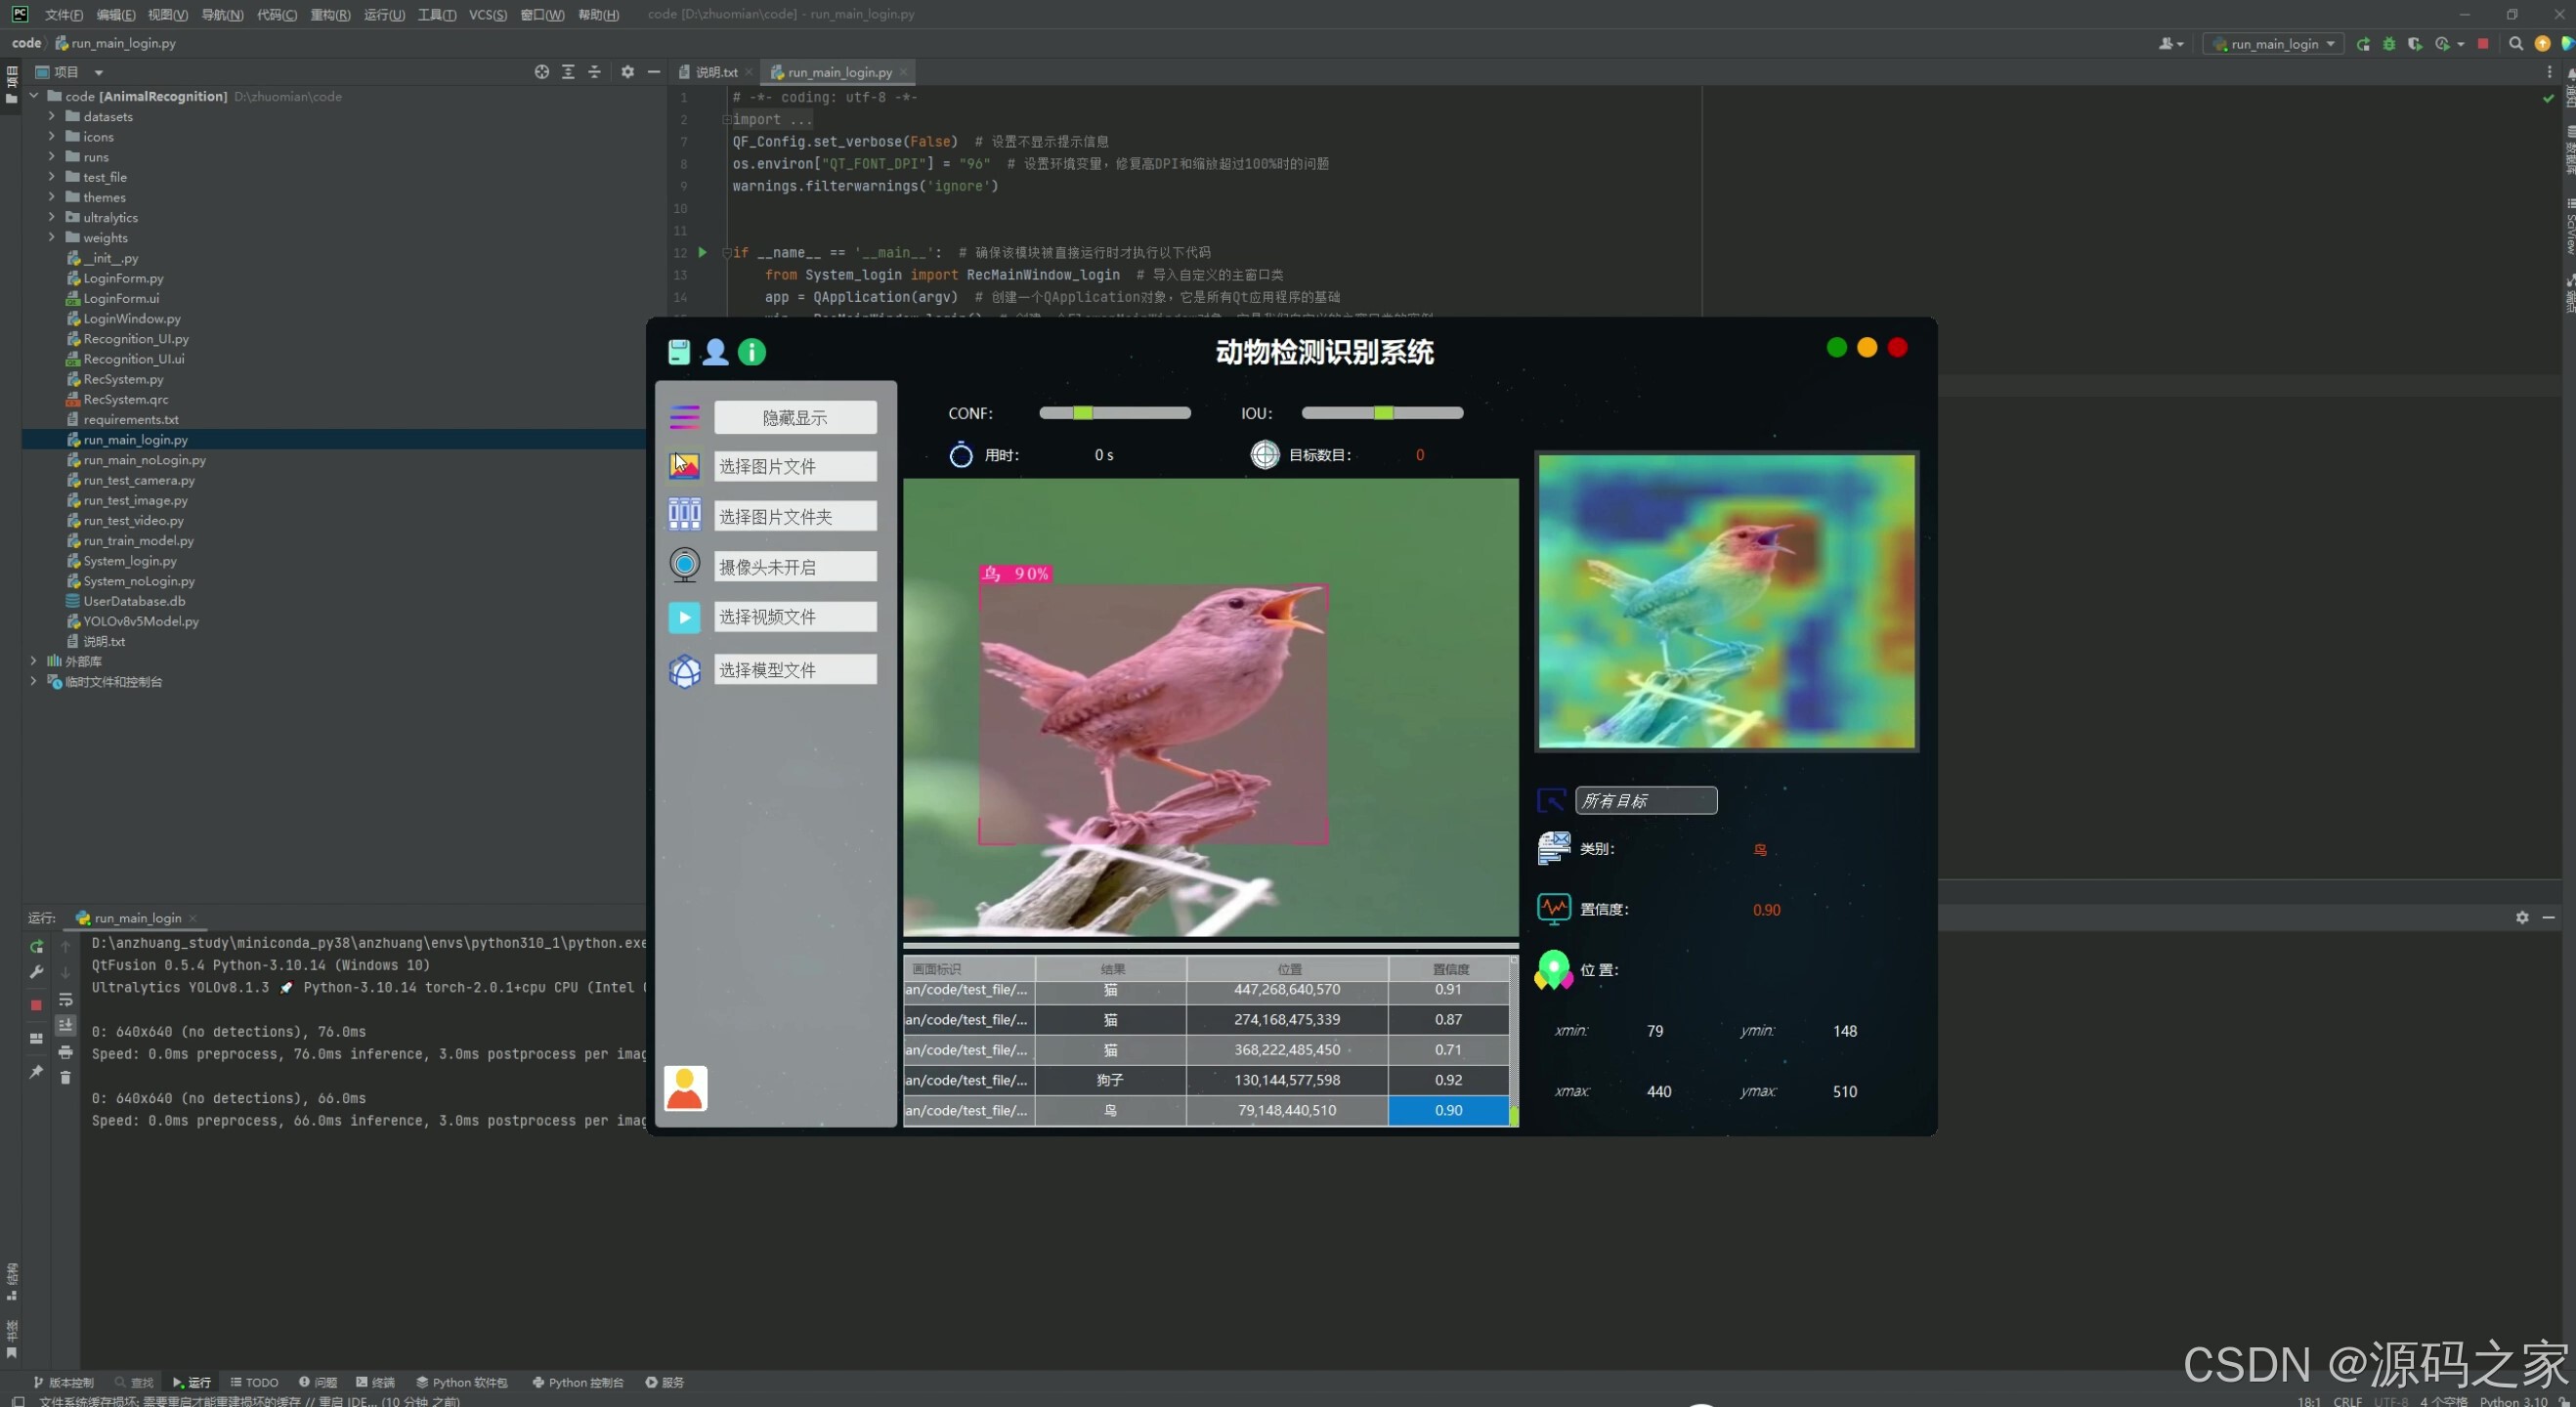Adjust the CONF slider
2576x1407 pixels.
point(1085,412)
